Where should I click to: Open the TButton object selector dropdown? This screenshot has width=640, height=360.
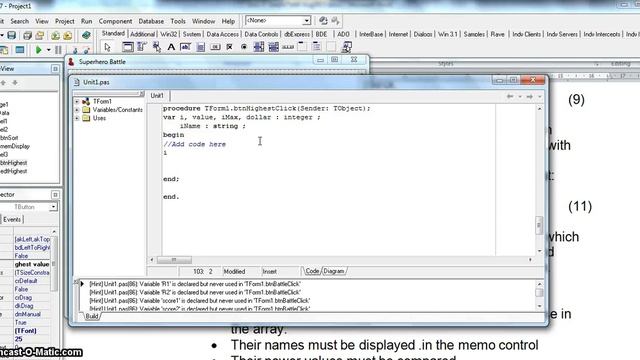click(53, 207)
